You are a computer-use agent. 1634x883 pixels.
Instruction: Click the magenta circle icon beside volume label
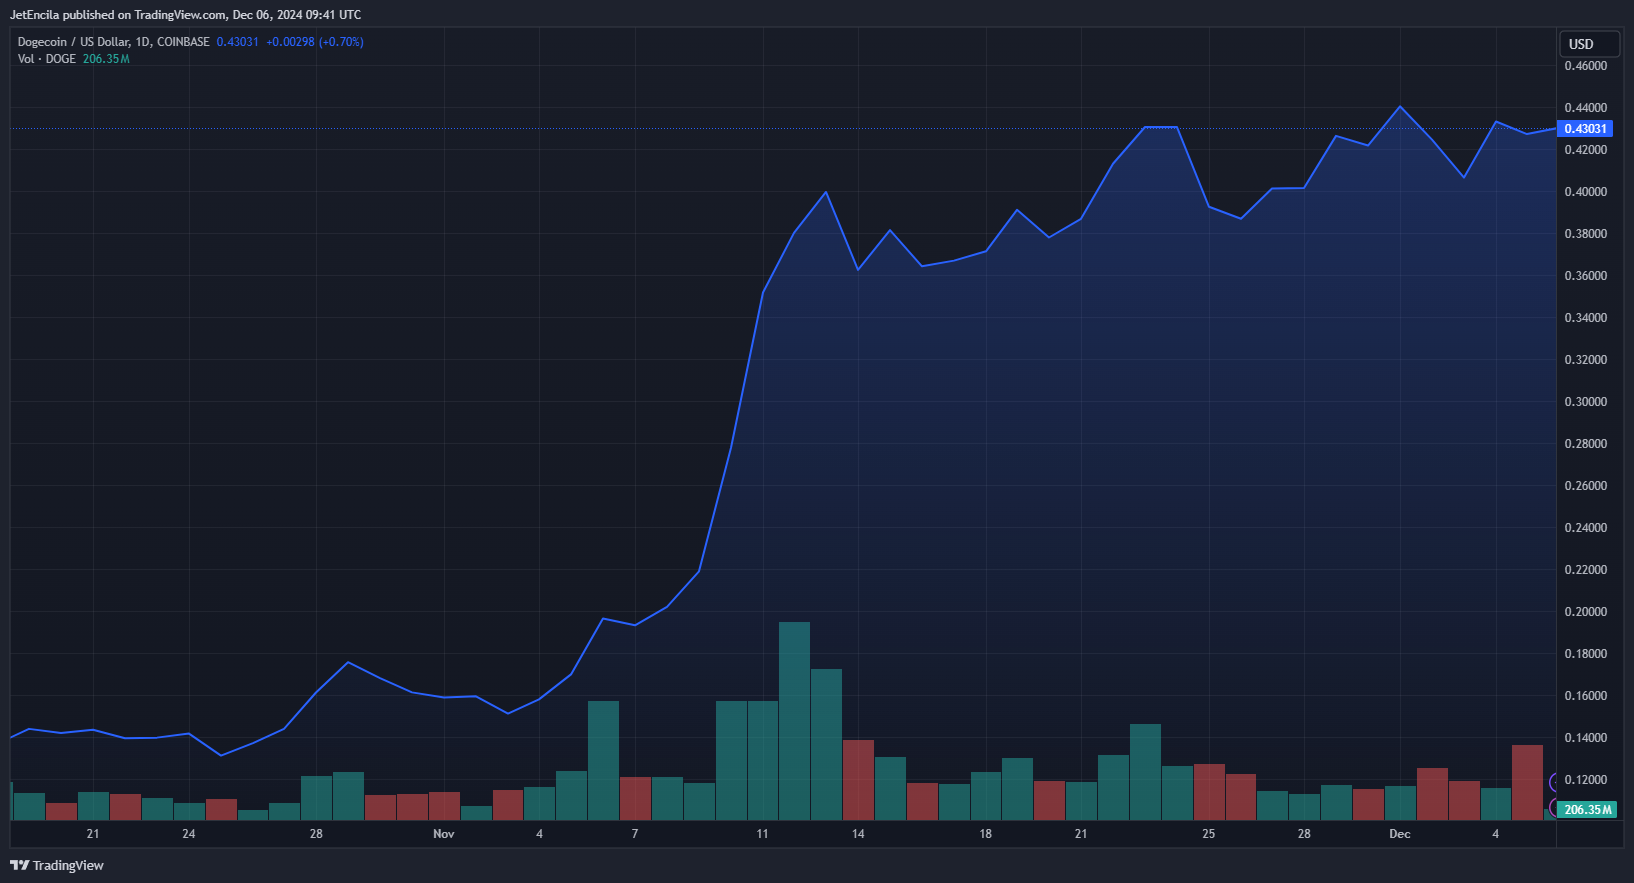pos(1553,808)
